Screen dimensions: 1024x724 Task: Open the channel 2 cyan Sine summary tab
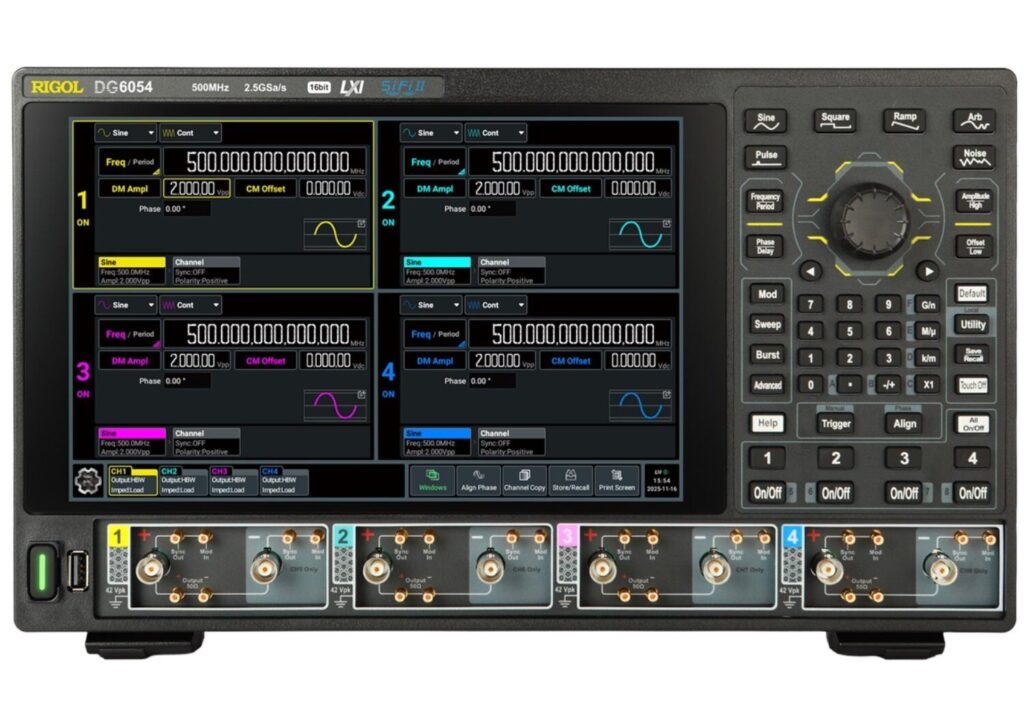click(x=438, y=271)
